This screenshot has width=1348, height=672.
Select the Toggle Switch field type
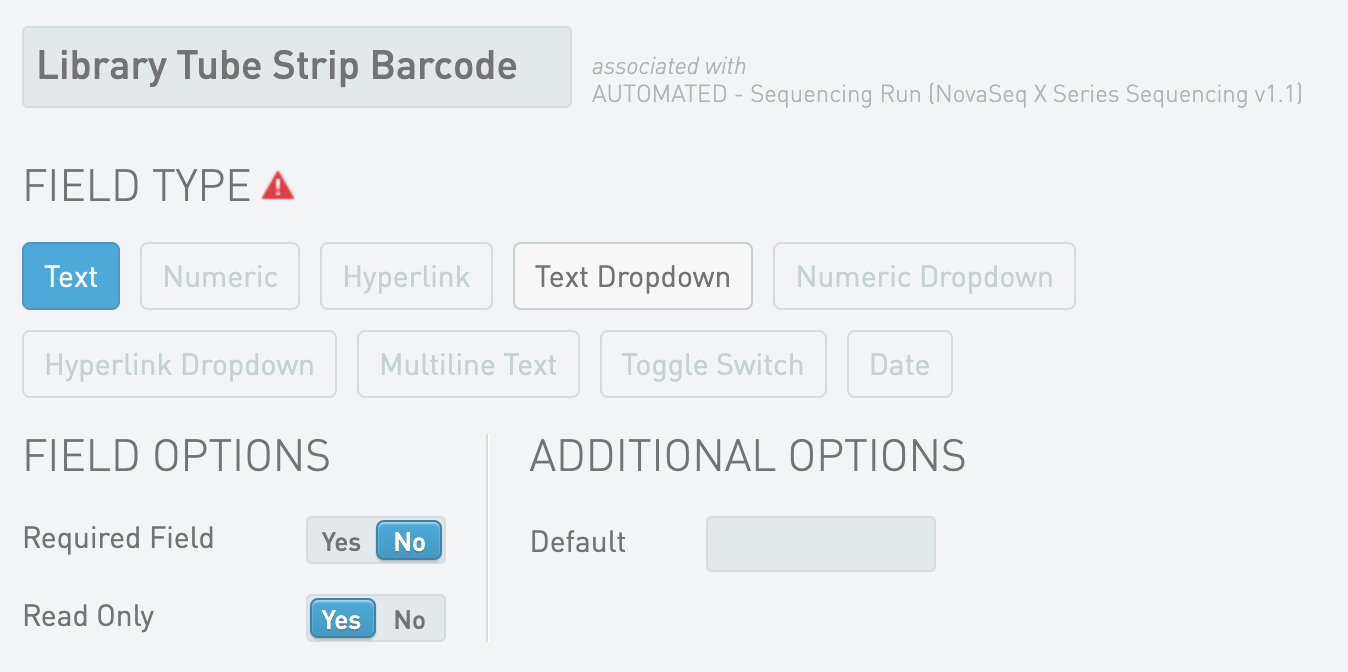coord(713,365)
